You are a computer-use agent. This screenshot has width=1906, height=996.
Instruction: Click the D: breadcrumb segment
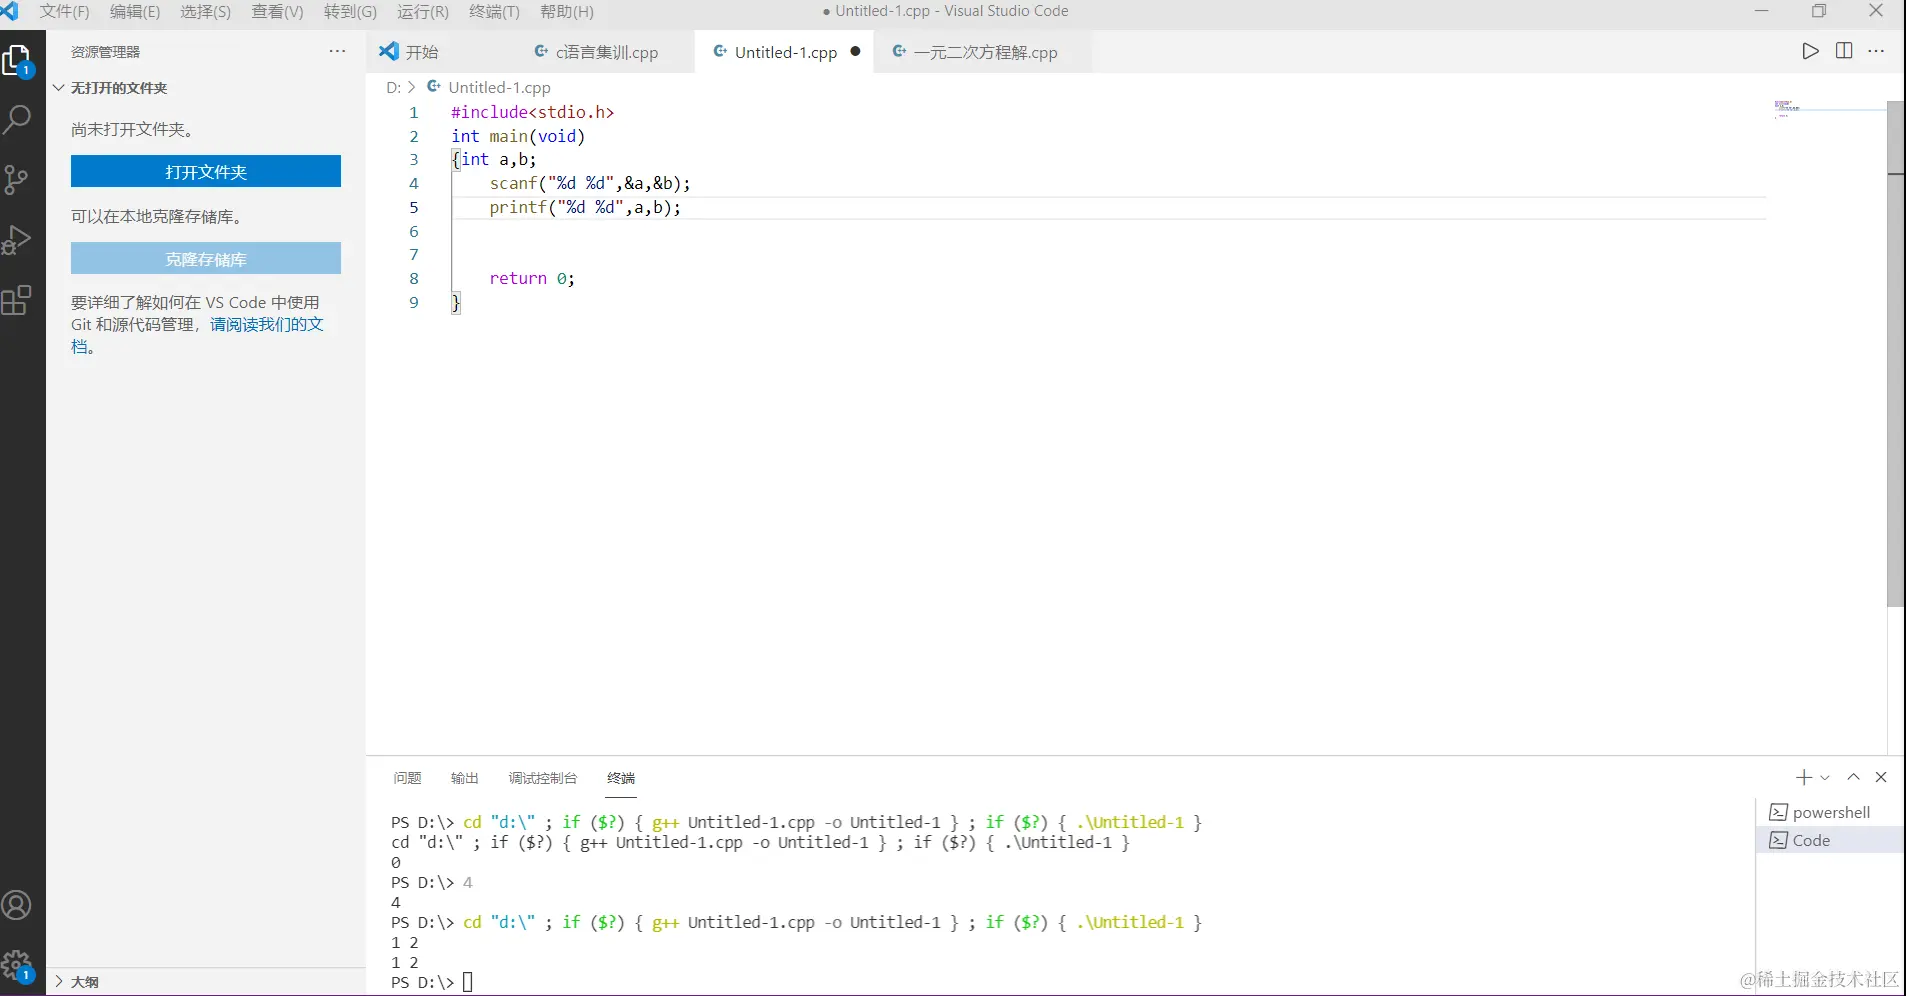(393, 88)
